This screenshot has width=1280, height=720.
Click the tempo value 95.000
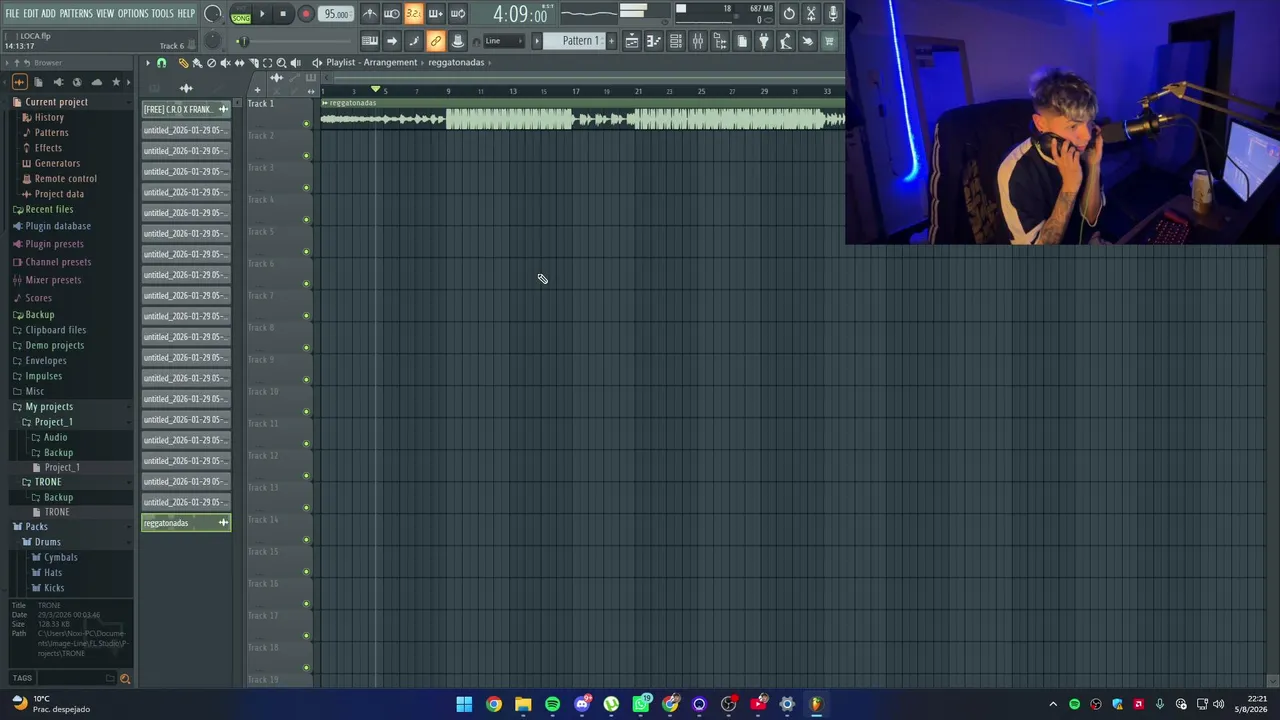click(337, 14)
